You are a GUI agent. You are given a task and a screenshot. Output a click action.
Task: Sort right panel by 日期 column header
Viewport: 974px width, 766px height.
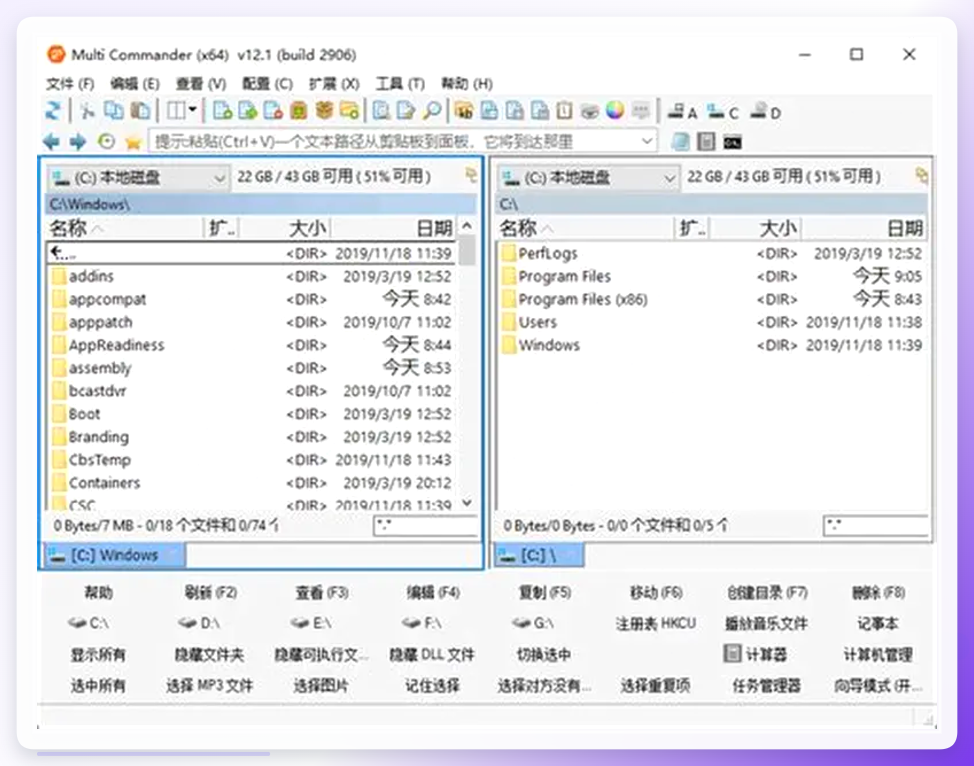tap(863, 228)
